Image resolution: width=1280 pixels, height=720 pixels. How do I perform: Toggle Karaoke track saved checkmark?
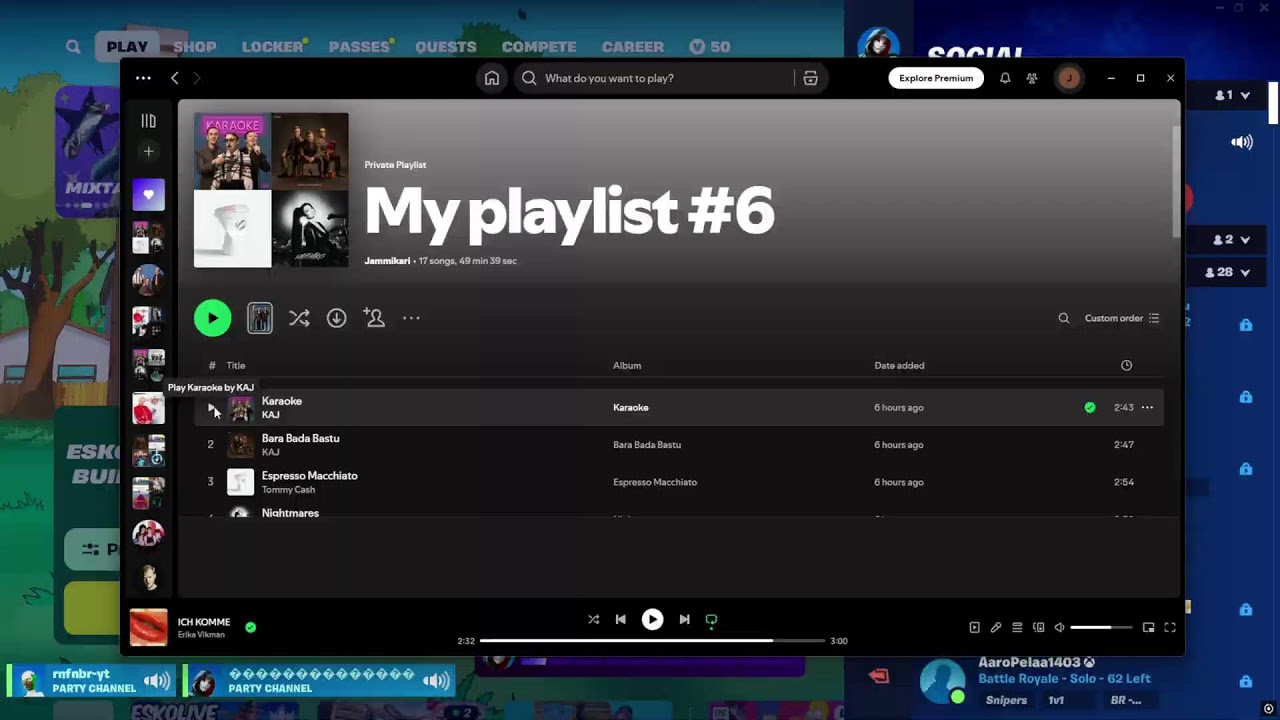click(x=1090, y=407)
